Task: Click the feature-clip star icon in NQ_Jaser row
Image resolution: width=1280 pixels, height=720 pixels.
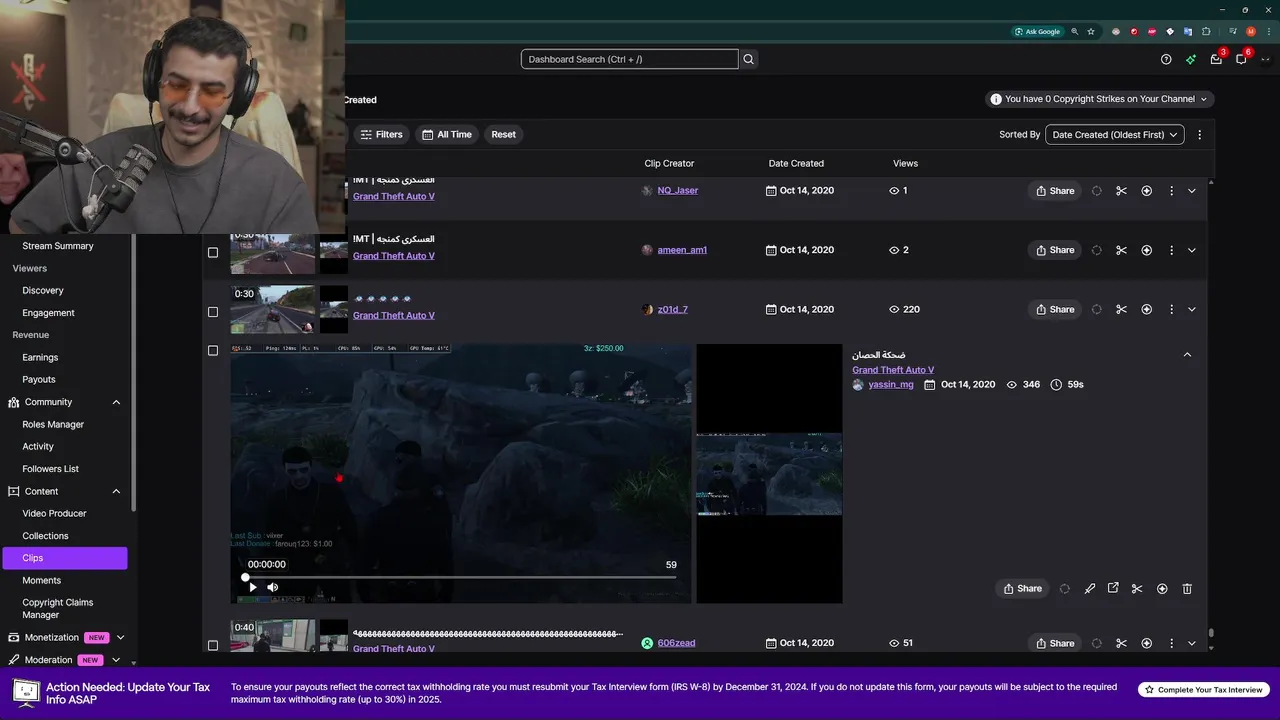Action: click(1146, 191)
